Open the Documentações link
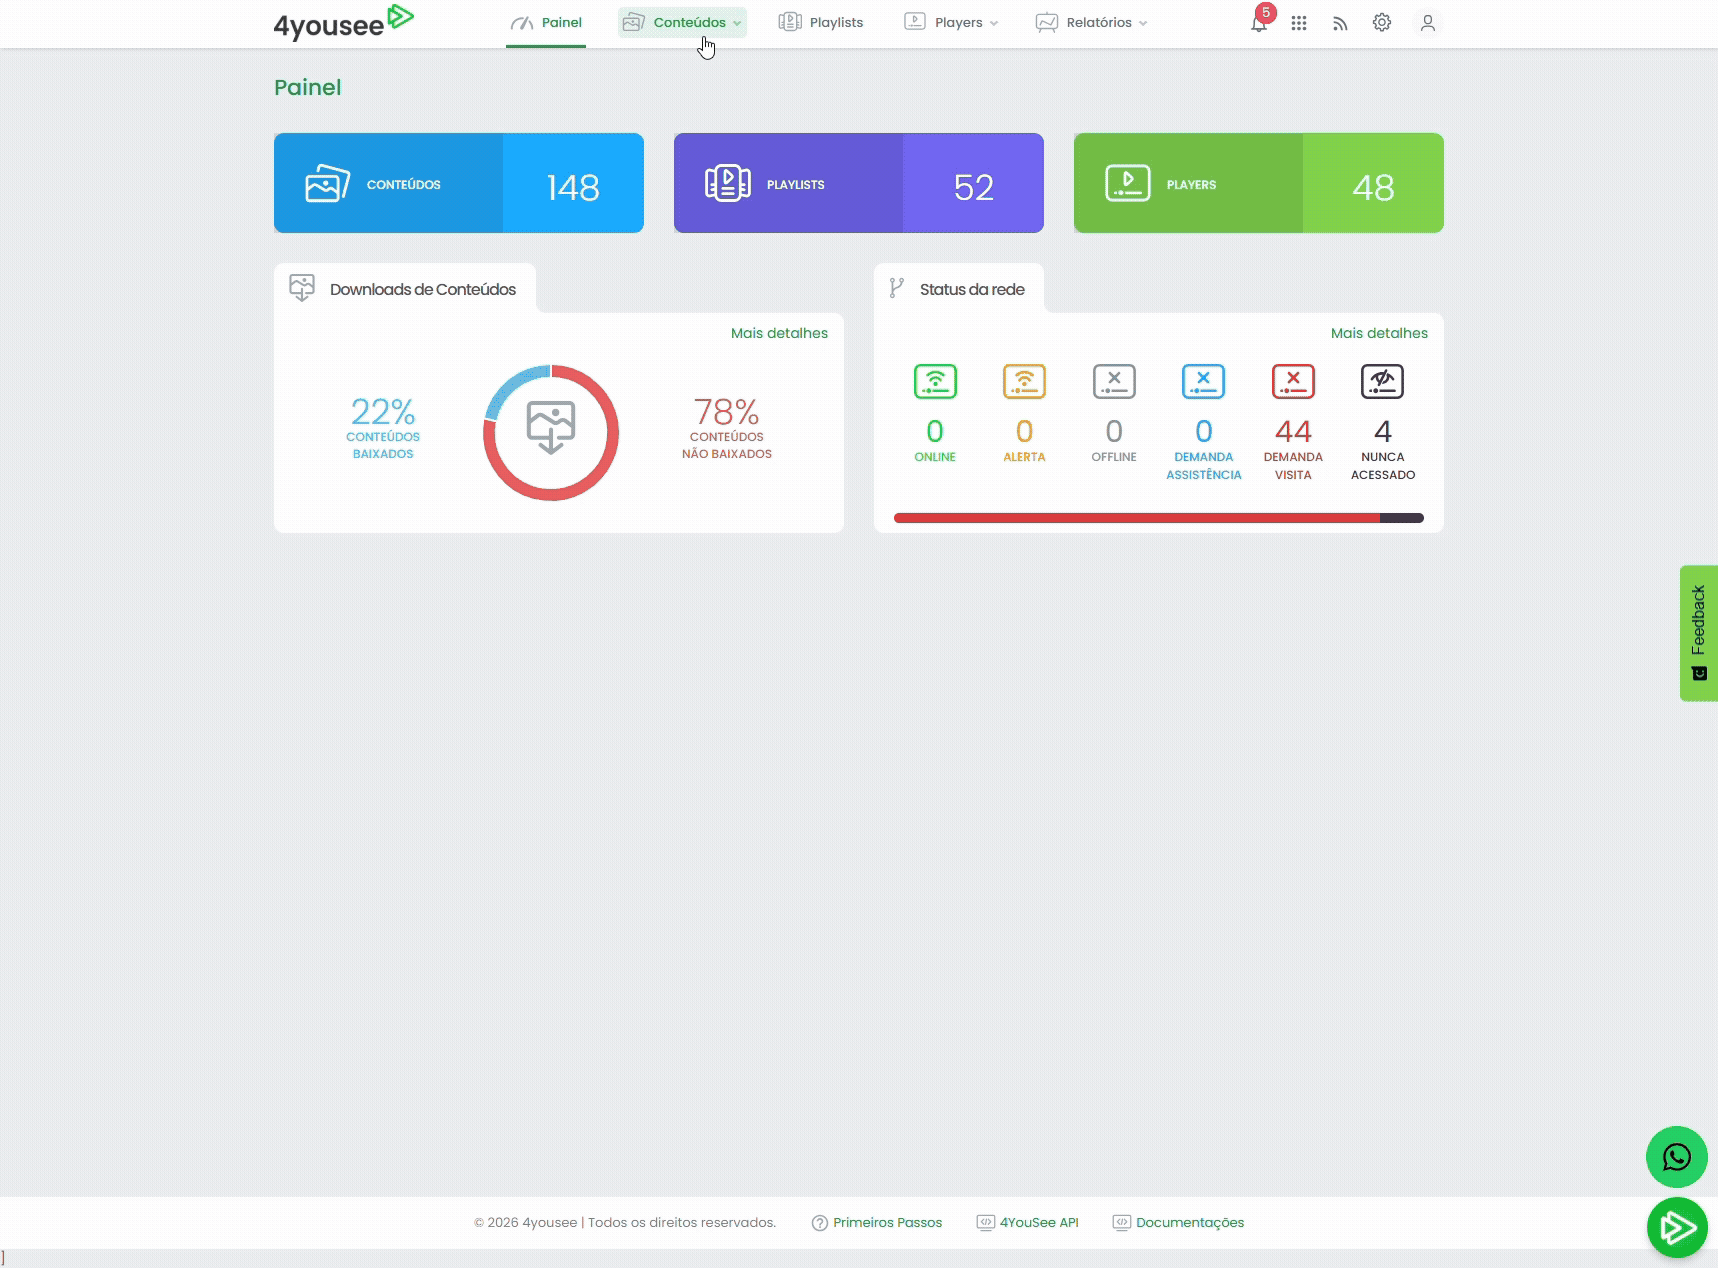This screenshot has width=1718, height=1268. pos(1178,1222)
